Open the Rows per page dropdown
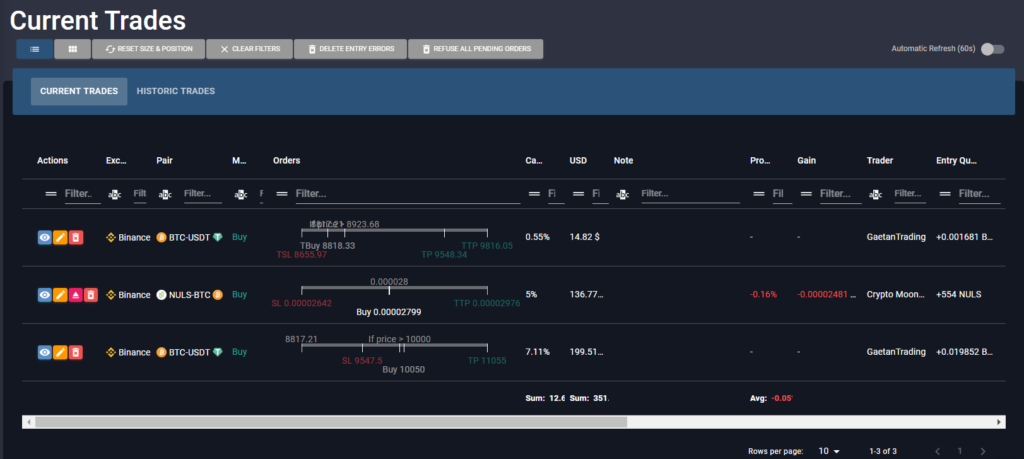Image resolution: width=1024 pixels, height=459 pixels. [829, 451]
